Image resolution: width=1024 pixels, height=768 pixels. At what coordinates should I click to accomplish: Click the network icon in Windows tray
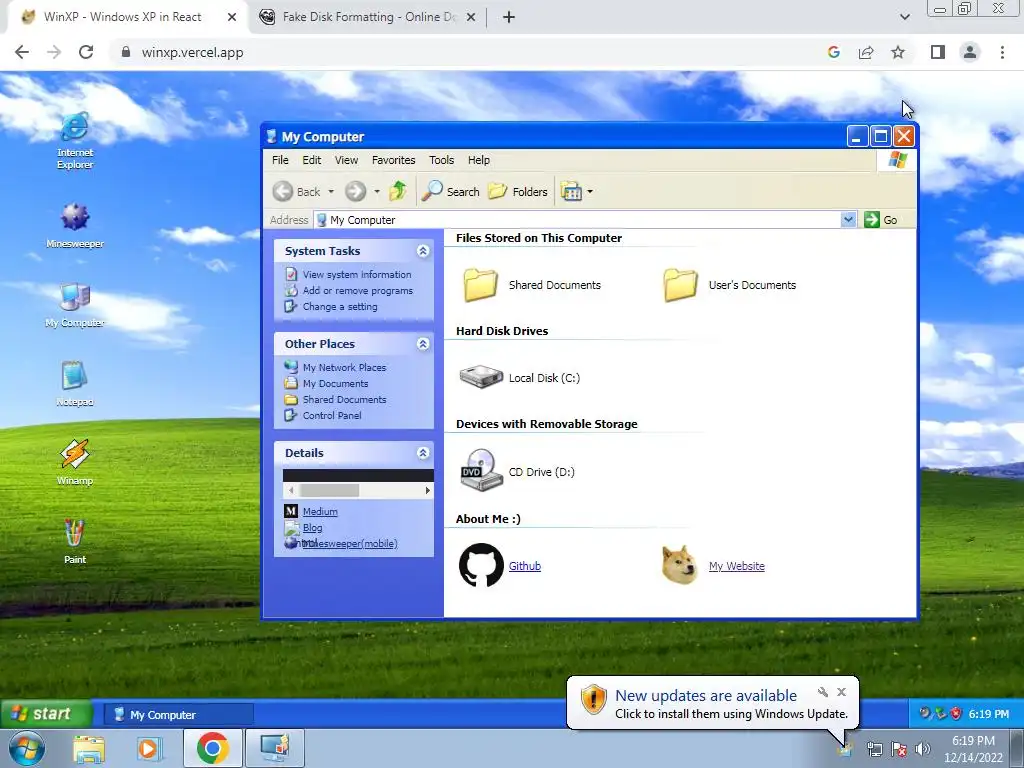pyautogui.click(x=874, y=749)
